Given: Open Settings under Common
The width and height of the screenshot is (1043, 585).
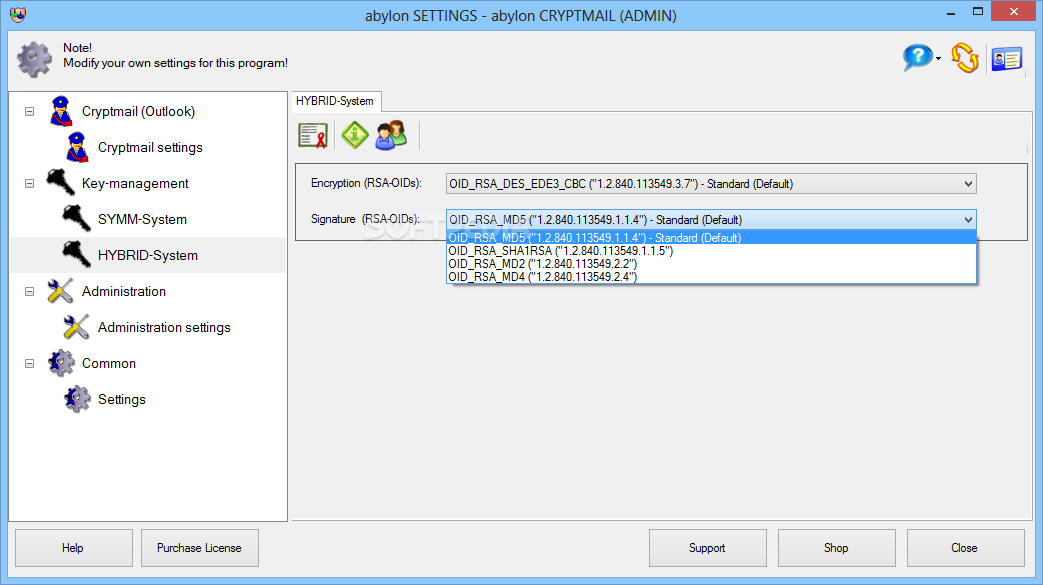Looking at the screenshot, I should coord(122,399).
